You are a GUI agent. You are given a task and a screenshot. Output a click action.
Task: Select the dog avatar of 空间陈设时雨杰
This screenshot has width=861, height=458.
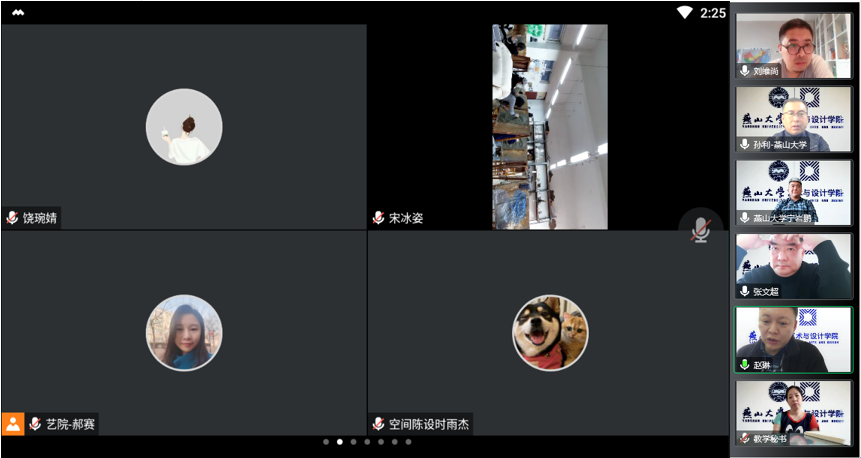point(550,333)
